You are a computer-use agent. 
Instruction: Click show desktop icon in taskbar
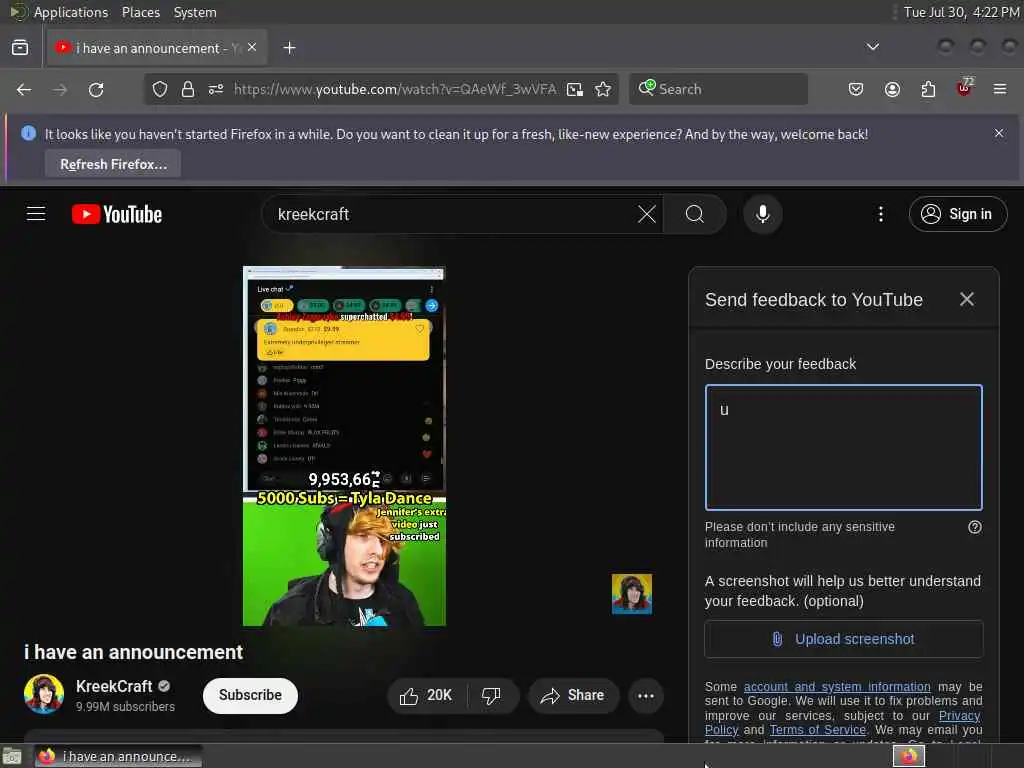(x=12, y=757)
